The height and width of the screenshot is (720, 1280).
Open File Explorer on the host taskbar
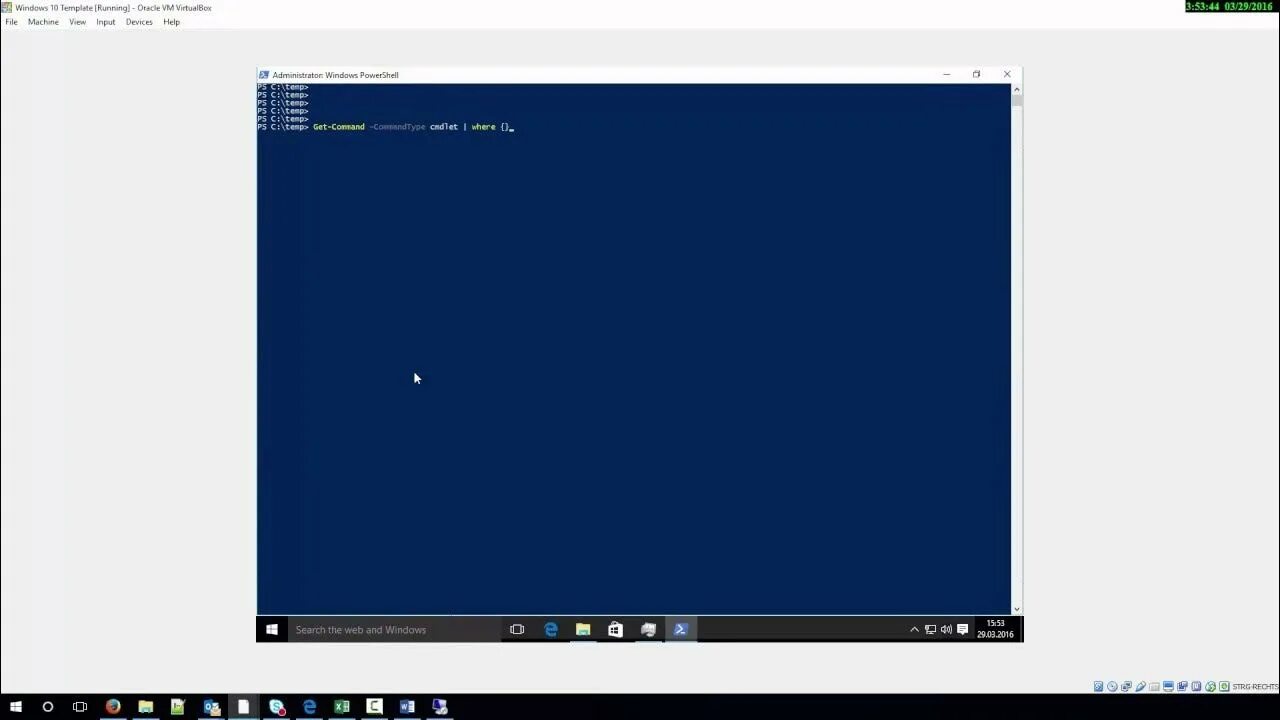point(145,707)
